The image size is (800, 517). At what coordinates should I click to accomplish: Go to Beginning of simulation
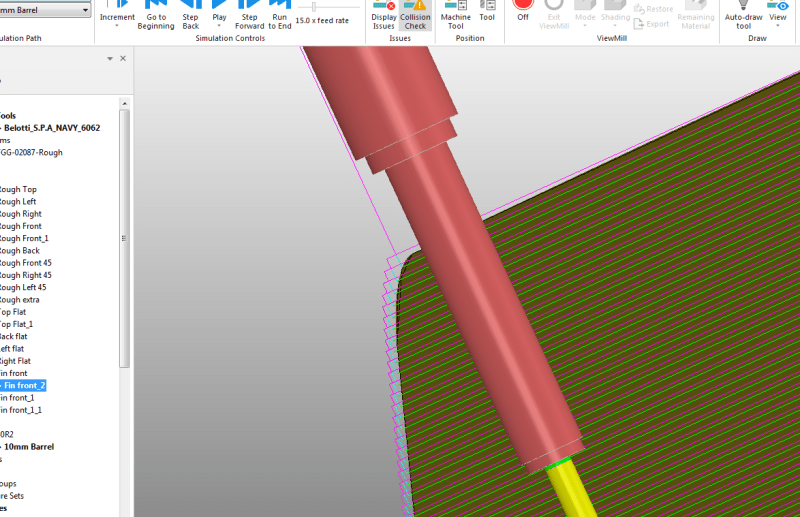tap(156, 15)
